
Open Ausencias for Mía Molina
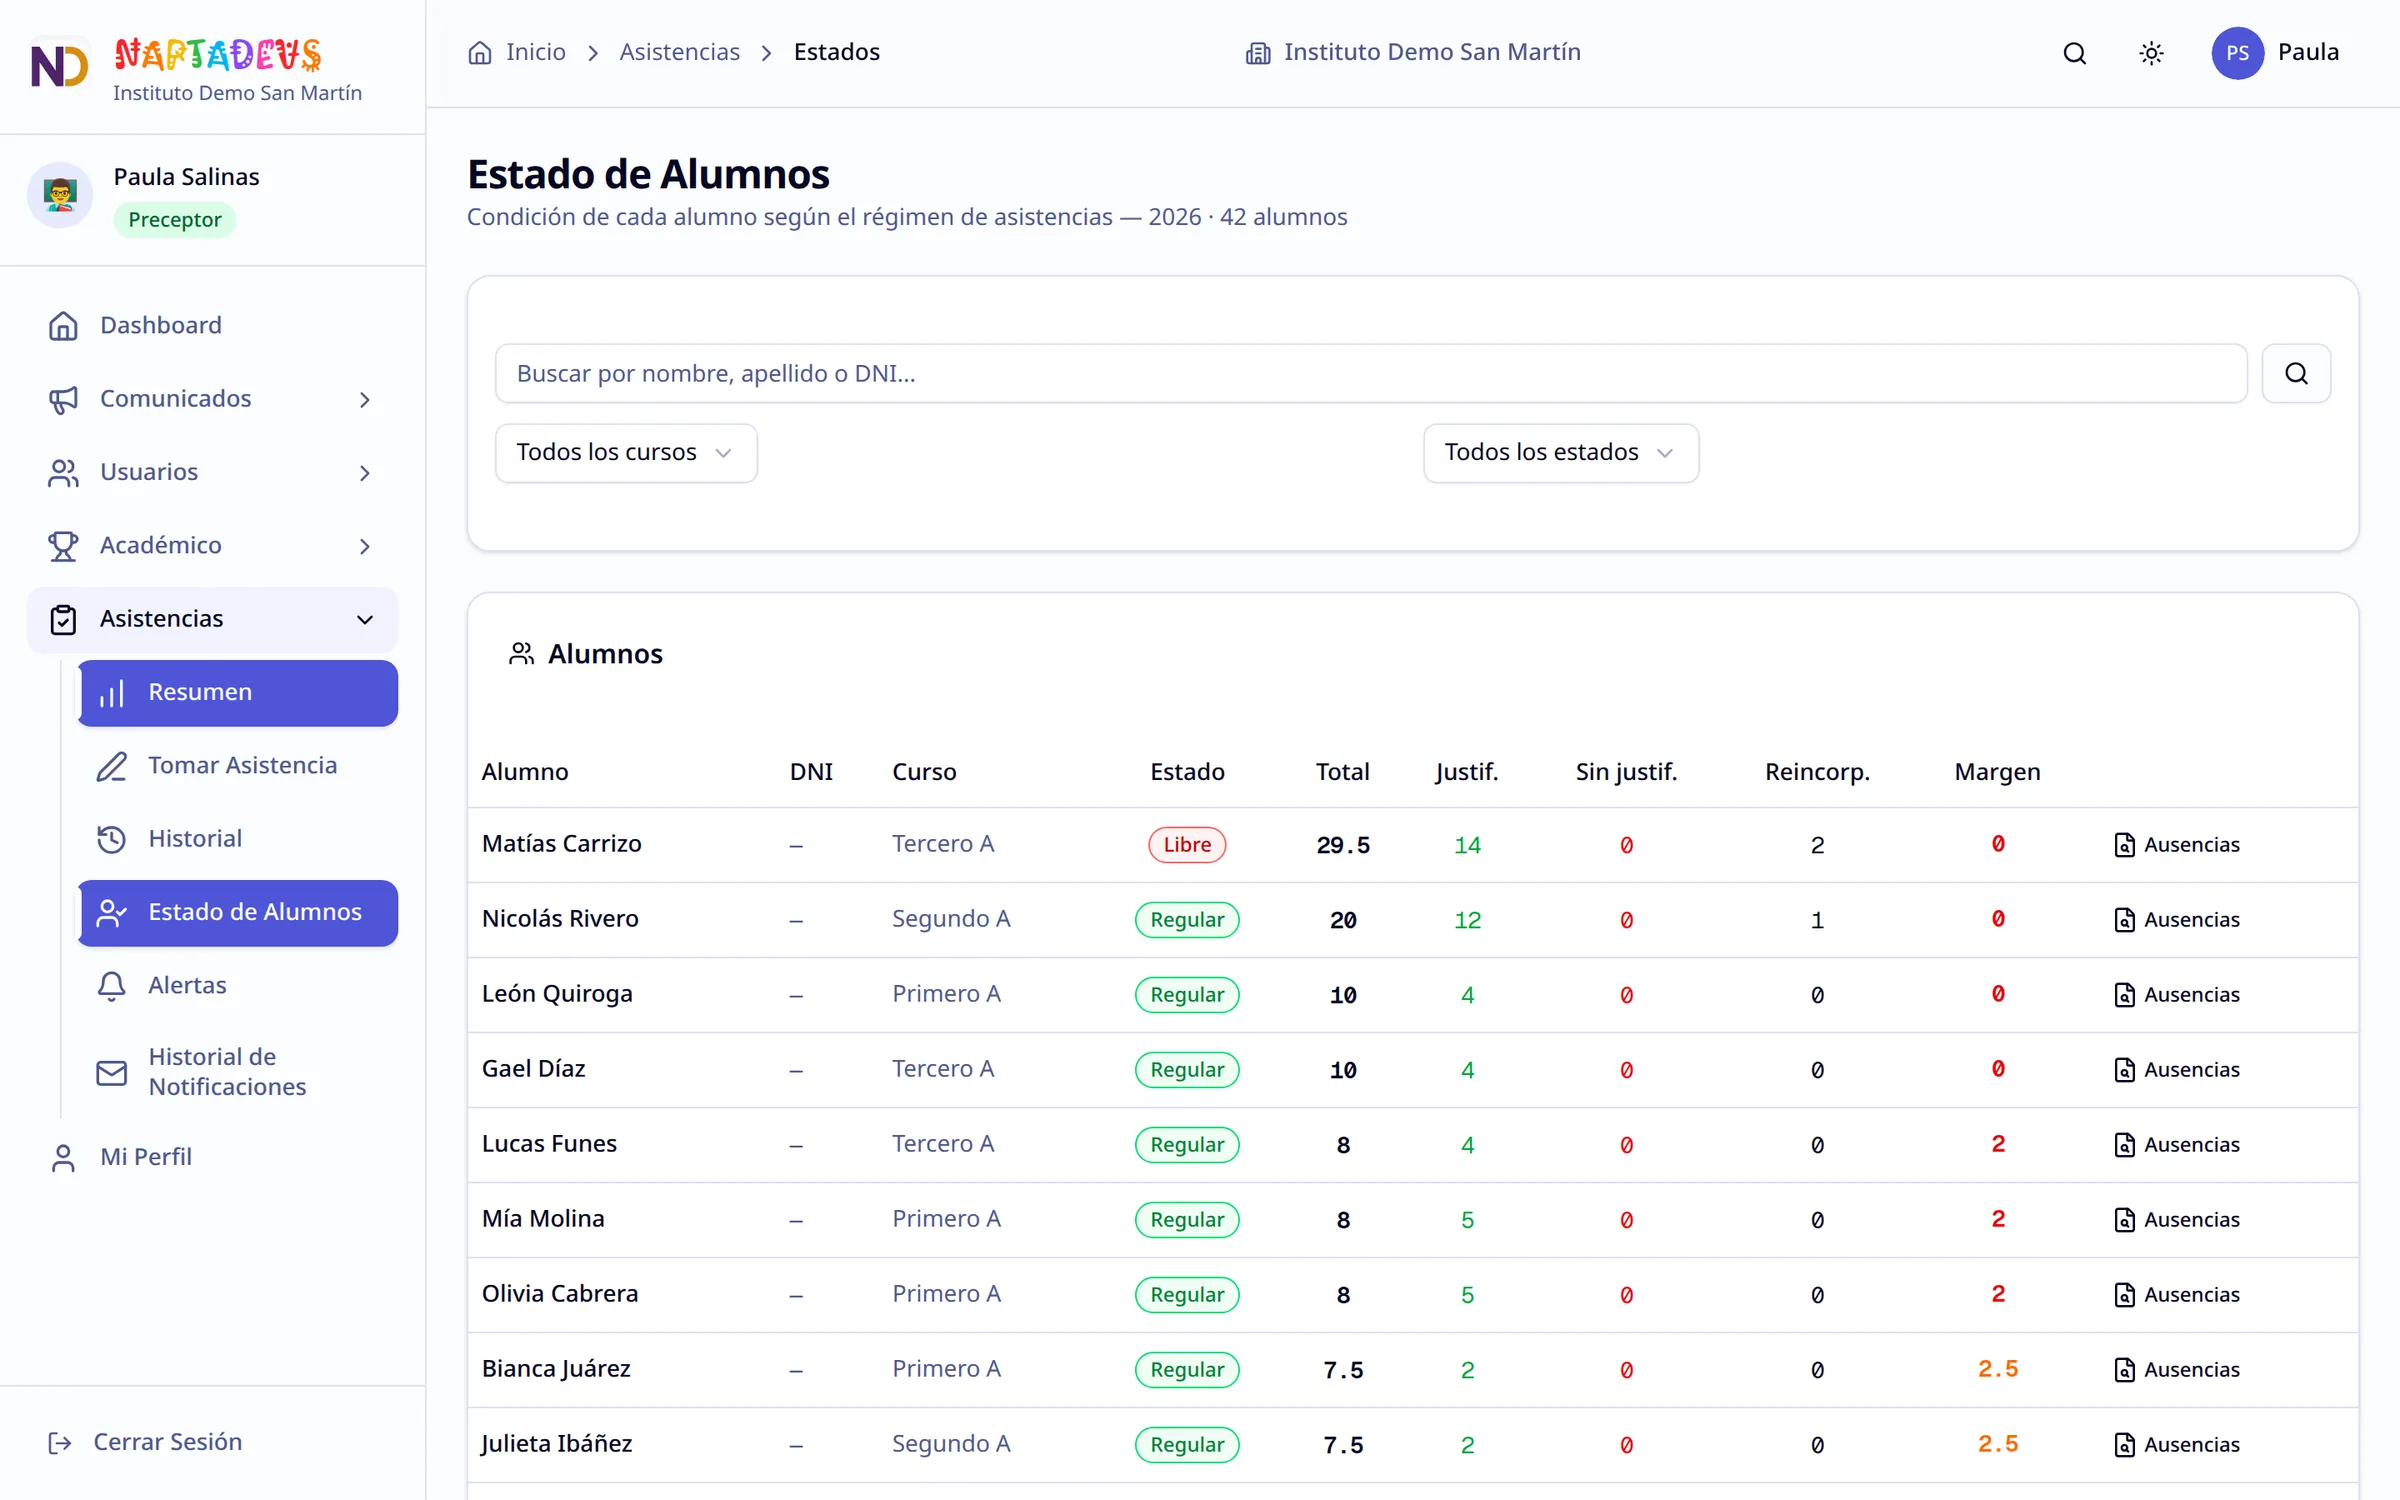(2177, 1220)
